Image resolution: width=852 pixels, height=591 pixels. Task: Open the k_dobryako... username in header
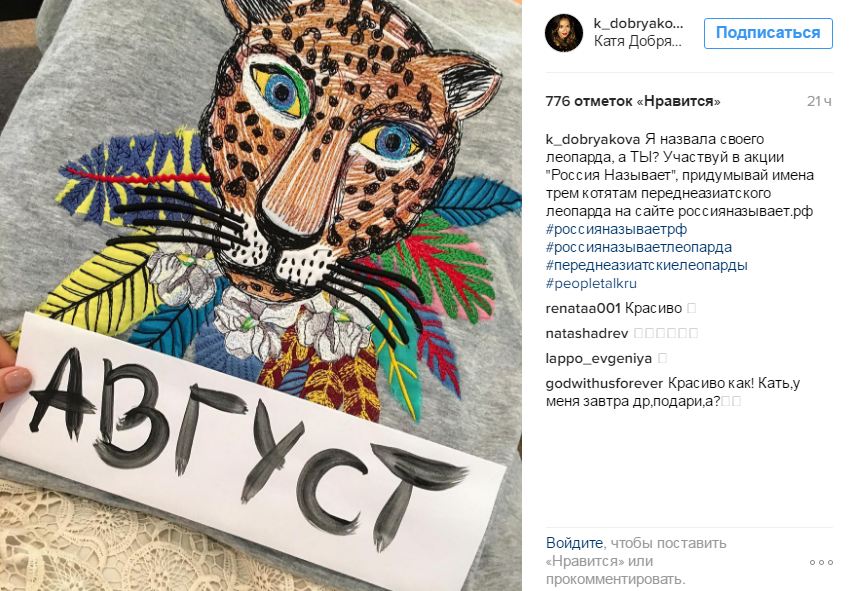(x=638, y=23)
